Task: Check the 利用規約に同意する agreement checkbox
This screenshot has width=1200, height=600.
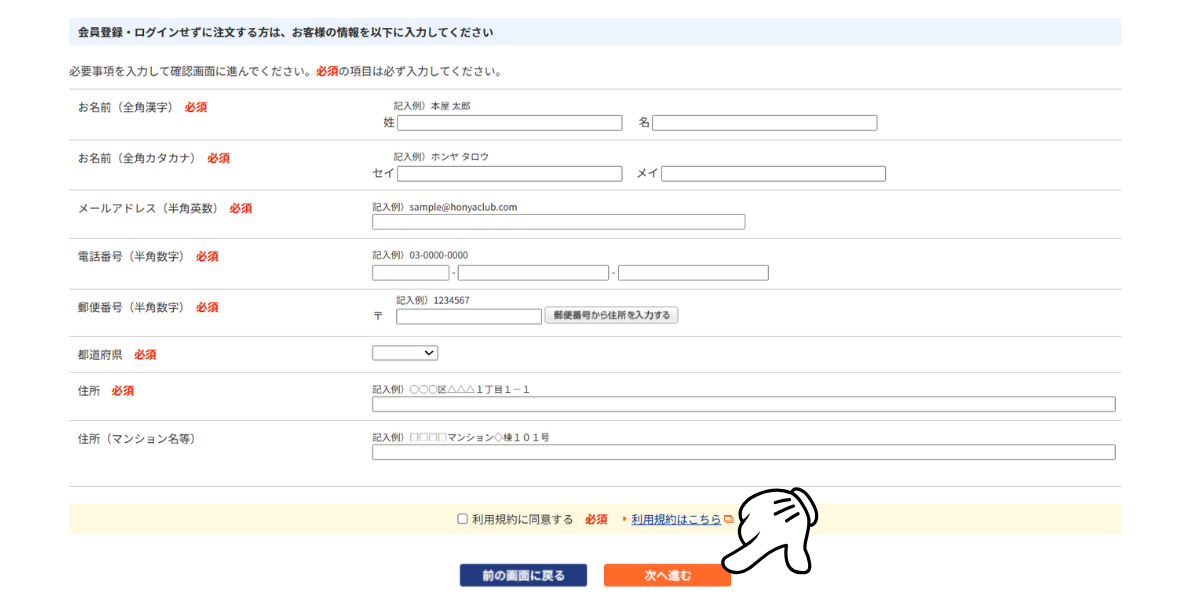Action: coord(462,518)
